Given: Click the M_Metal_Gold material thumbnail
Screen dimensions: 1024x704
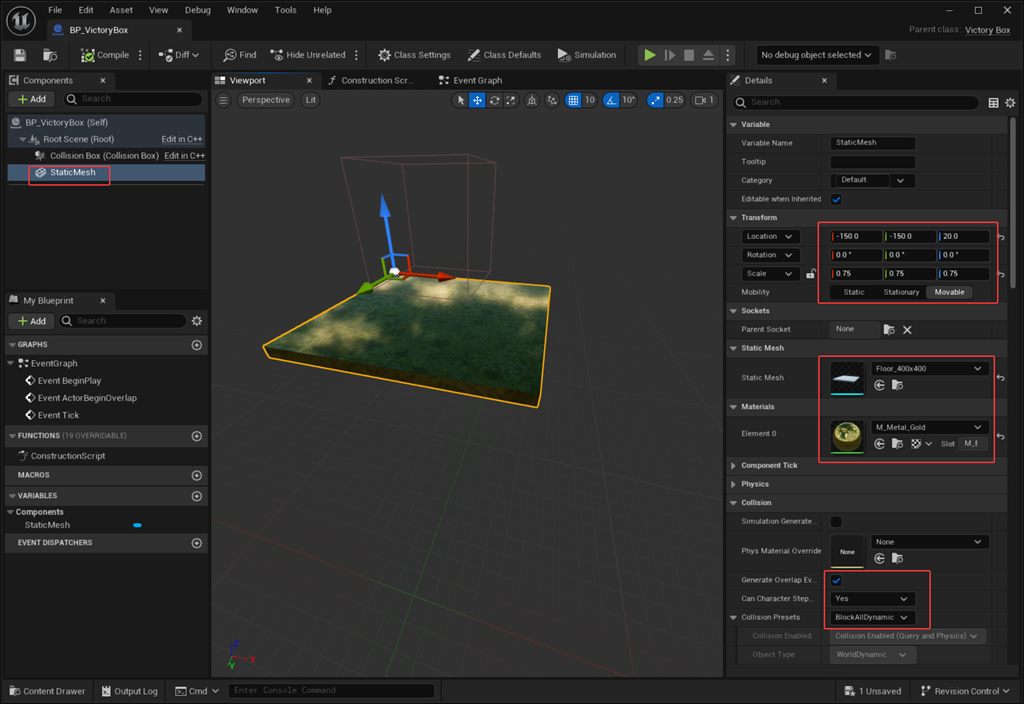Looking at the screenshot, I should point(847,436).
